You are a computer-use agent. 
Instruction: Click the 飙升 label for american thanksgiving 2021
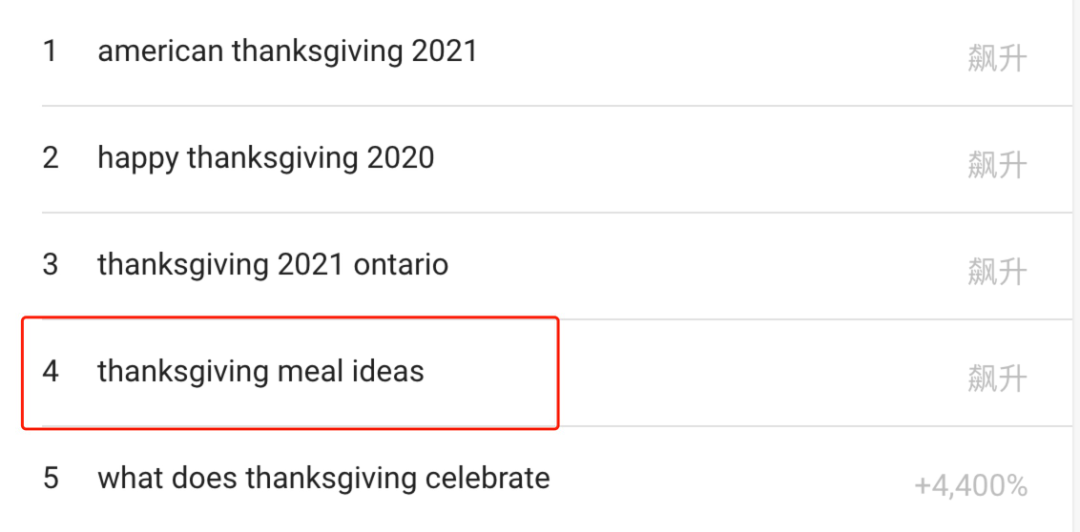click(997, 58)
